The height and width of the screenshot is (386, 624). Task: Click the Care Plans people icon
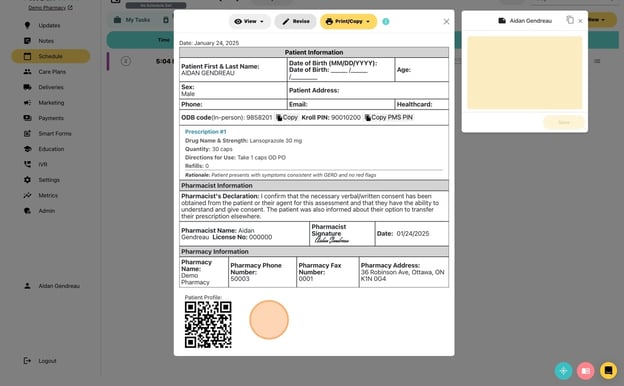click(x=27, y=72)
